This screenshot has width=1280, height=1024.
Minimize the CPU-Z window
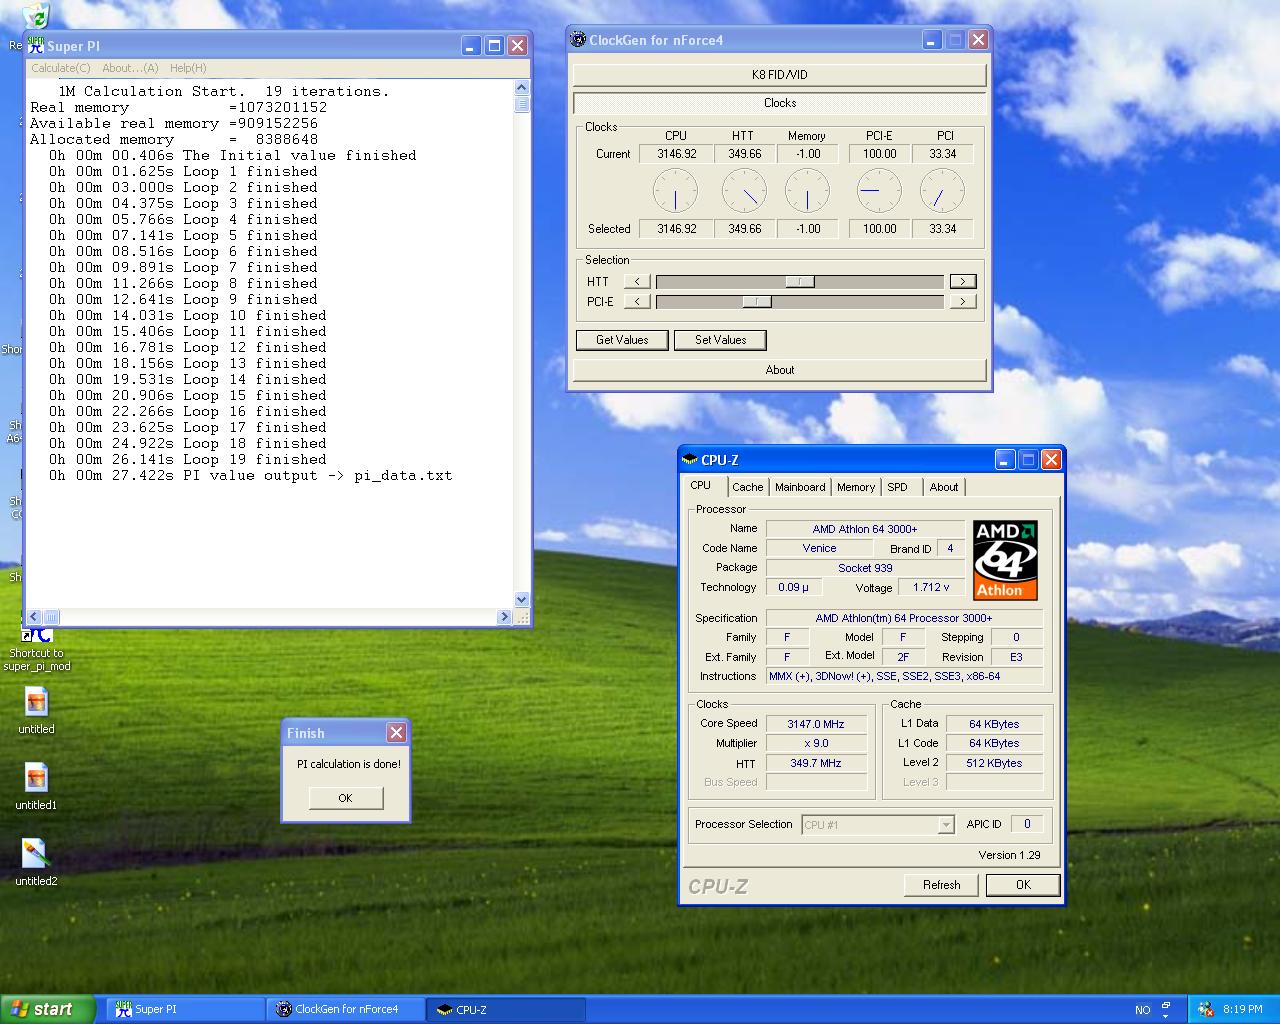click(x=1005, y=460)
